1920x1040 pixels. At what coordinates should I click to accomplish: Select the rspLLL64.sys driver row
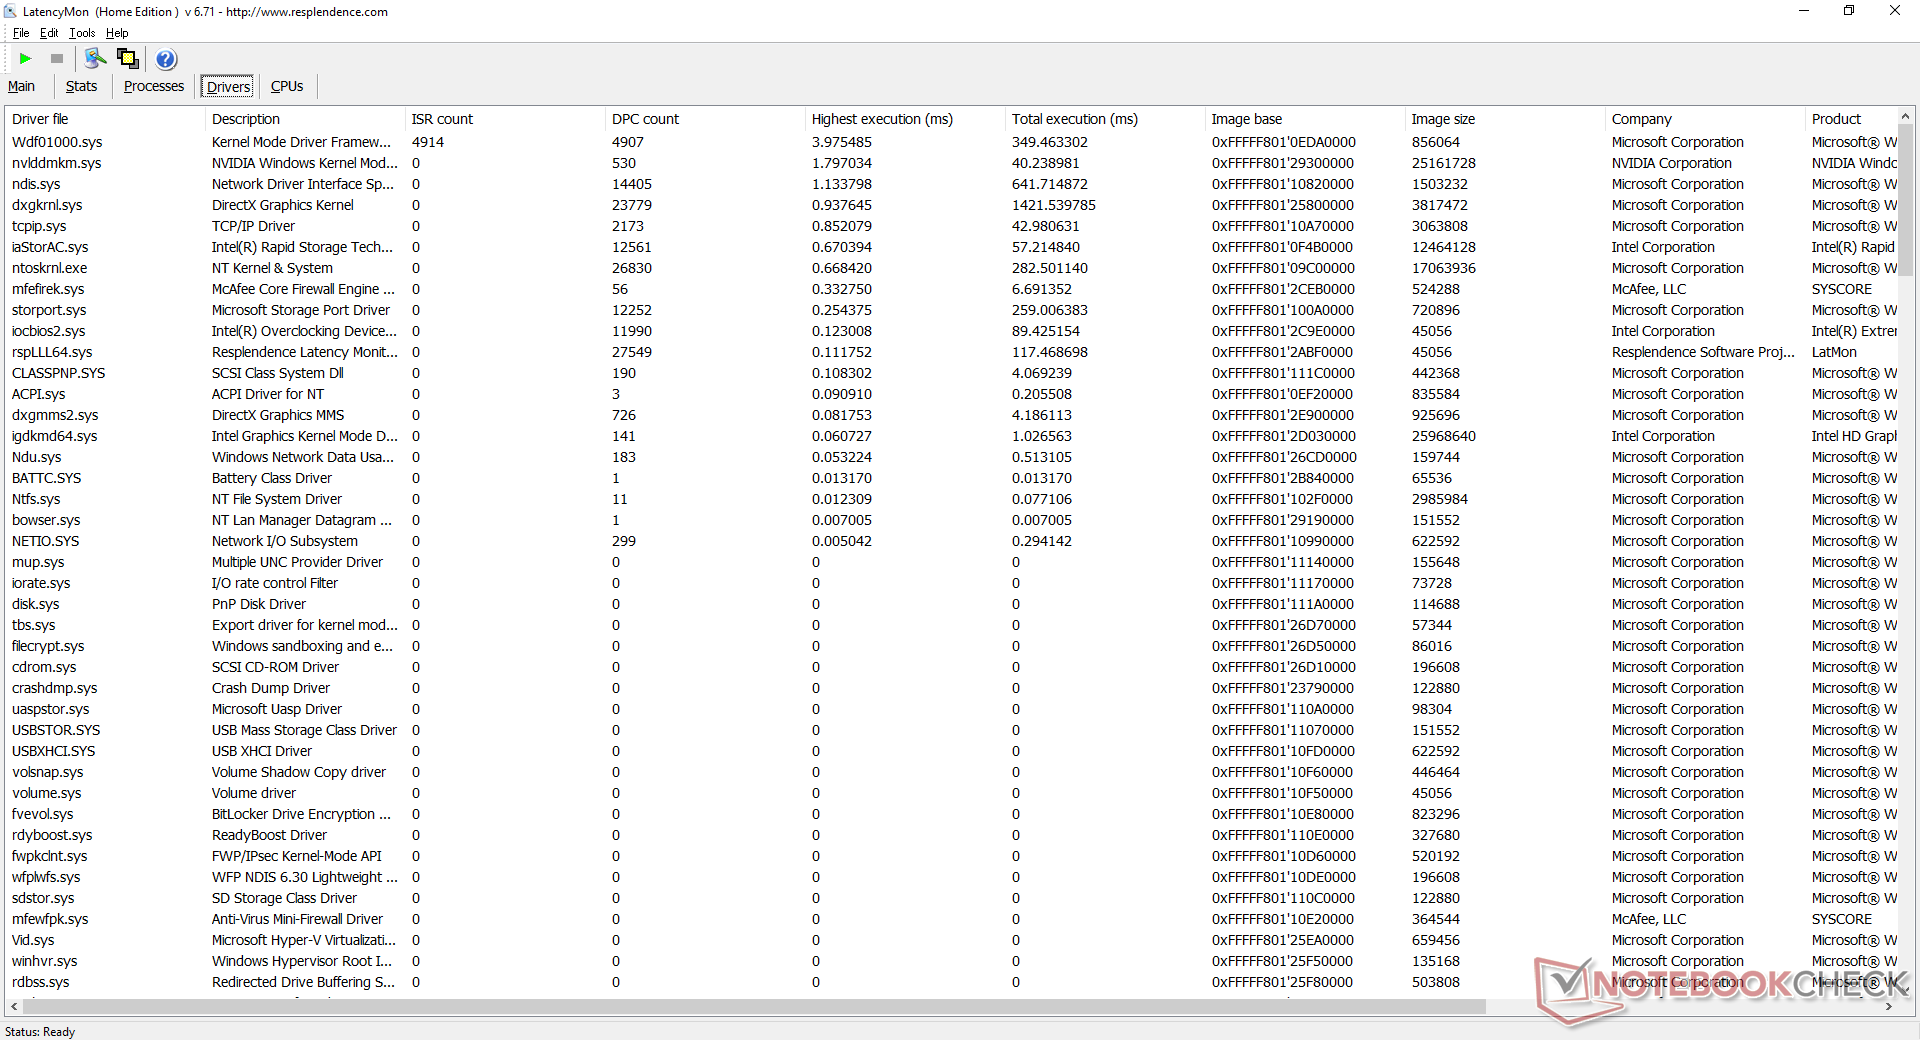[x=951, y=352]
